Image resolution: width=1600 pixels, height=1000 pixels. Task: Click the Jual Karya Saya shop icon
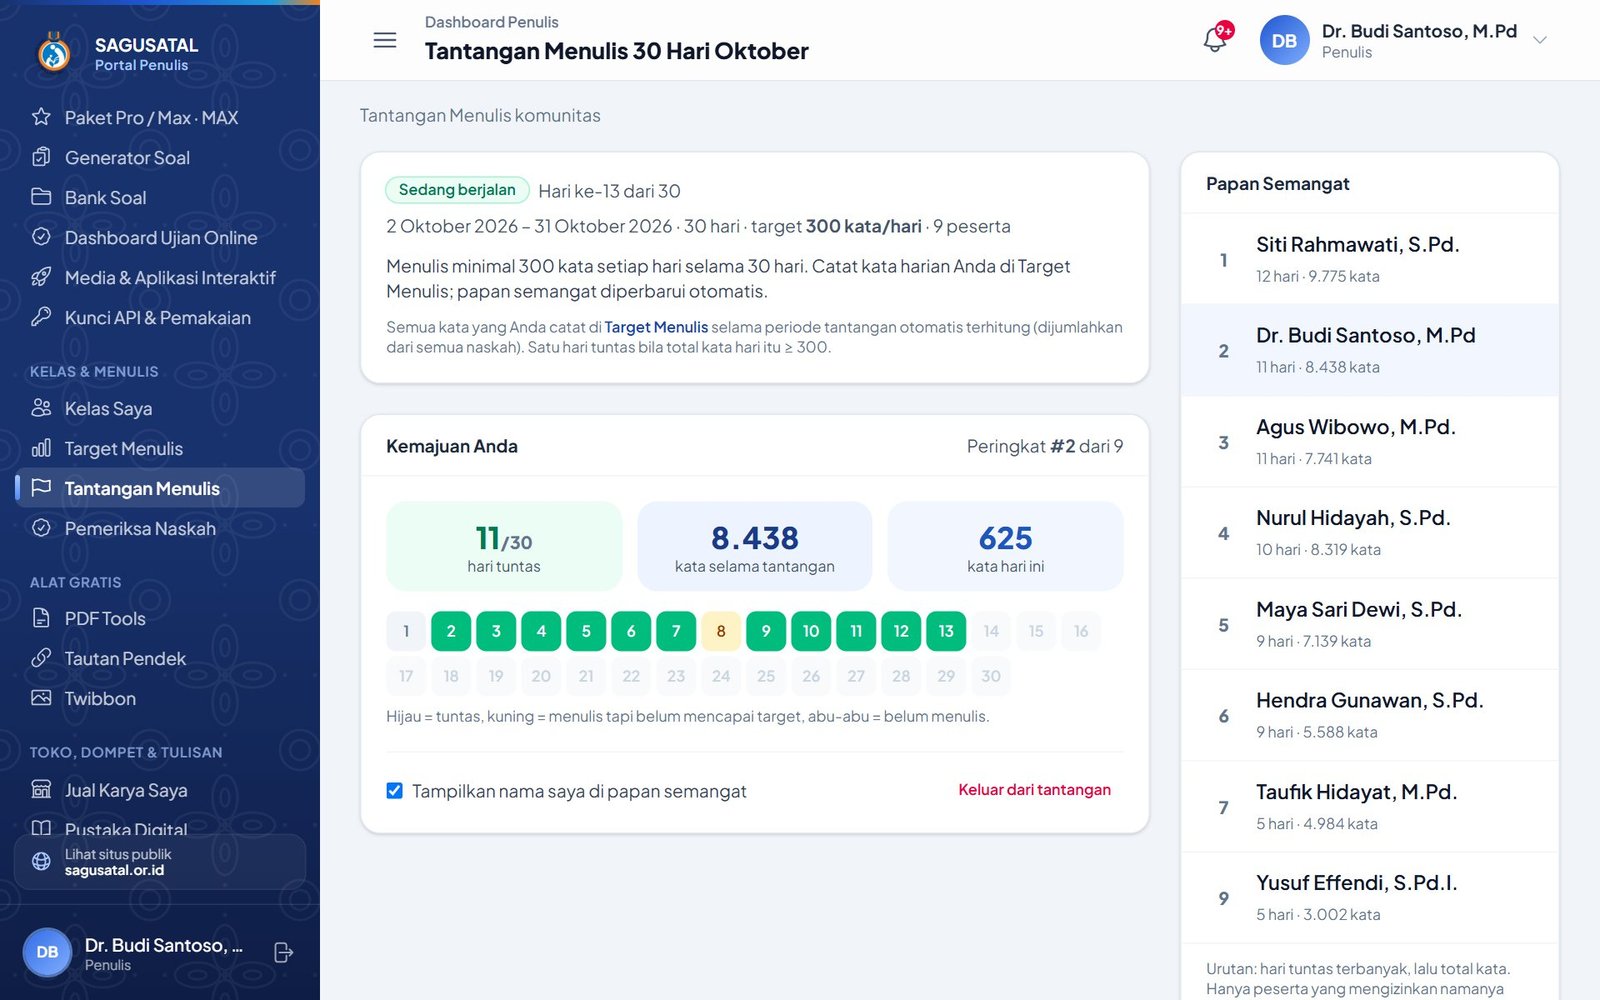click(41, 790)
